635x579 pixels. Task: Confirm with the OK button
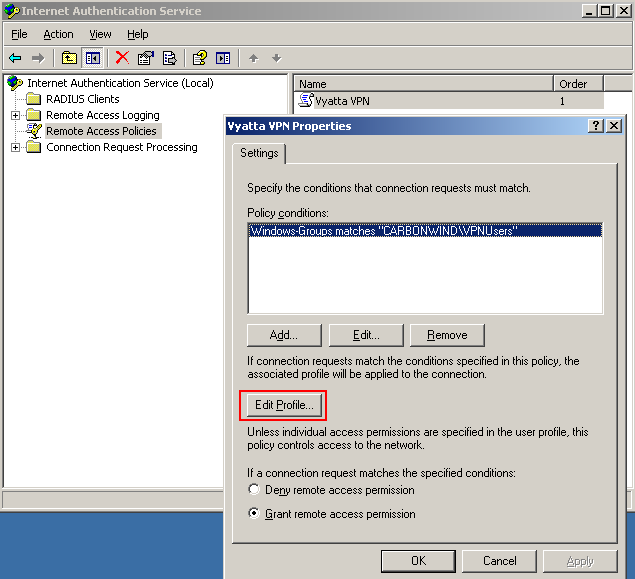tap(418, 561)
